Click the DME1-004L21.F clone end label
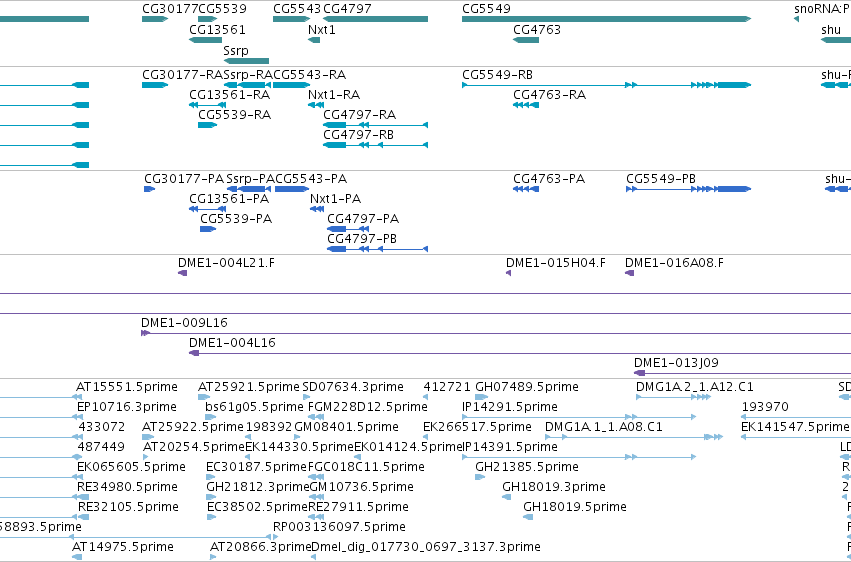Screen dimensions: 851x562 226,263
